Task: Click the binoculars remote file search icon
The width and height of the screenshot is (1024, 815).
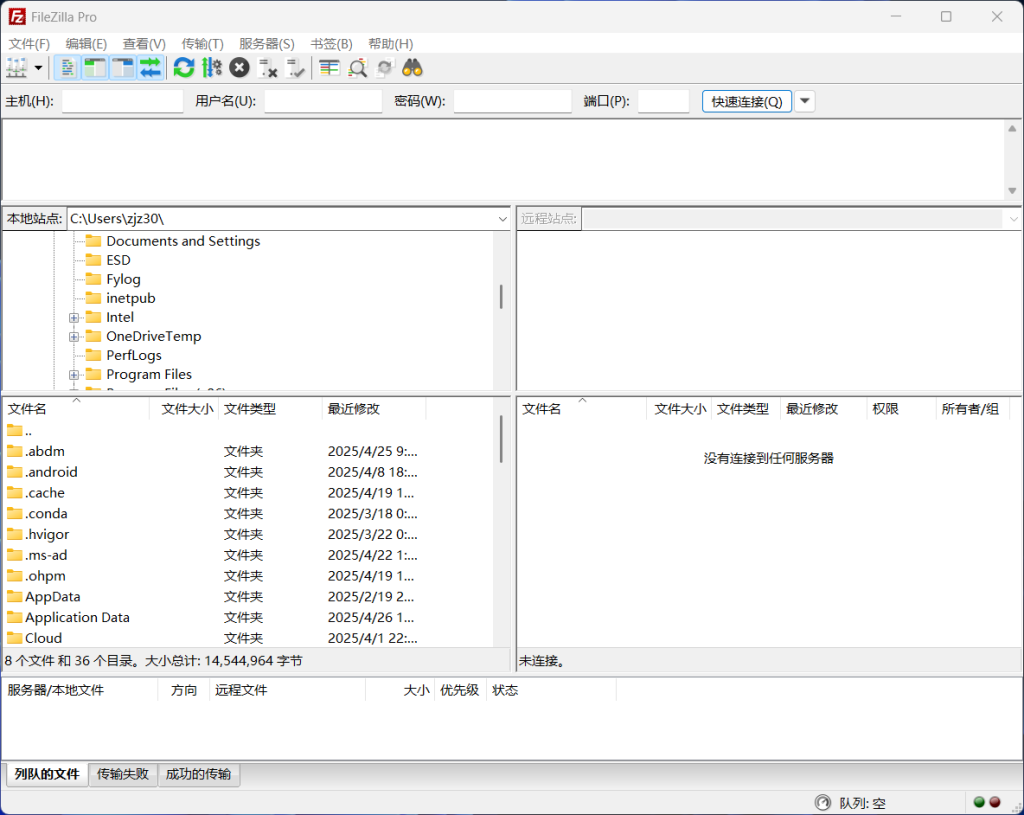Action: click(x=412, y=68)
